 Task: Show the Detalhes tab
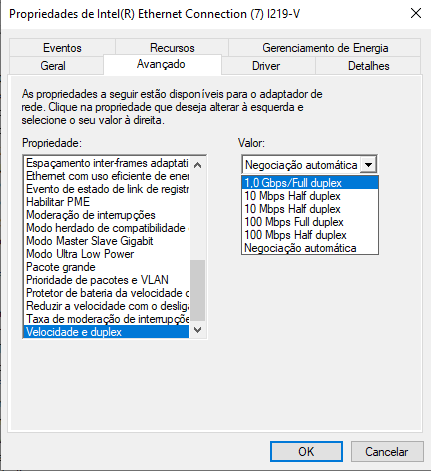(x=368, y=66)
